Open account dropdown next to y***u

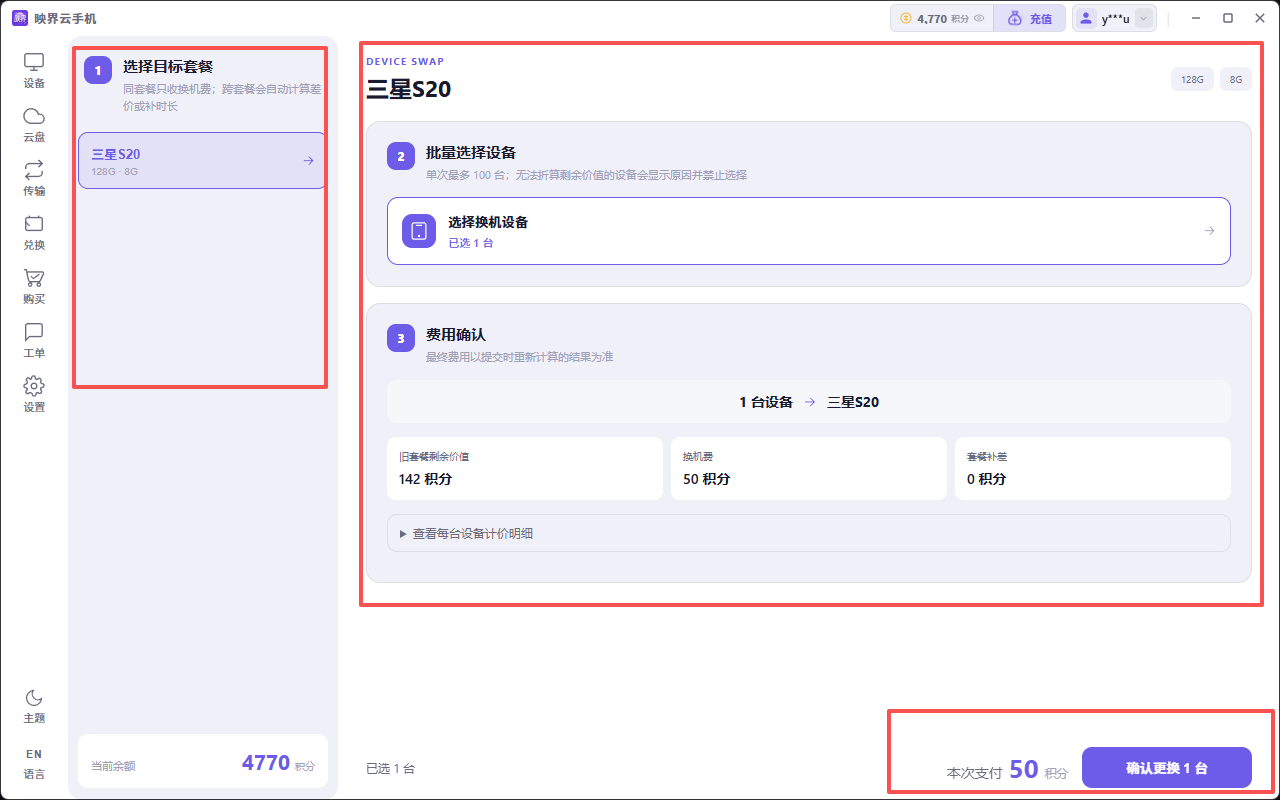coord(1144,18)
